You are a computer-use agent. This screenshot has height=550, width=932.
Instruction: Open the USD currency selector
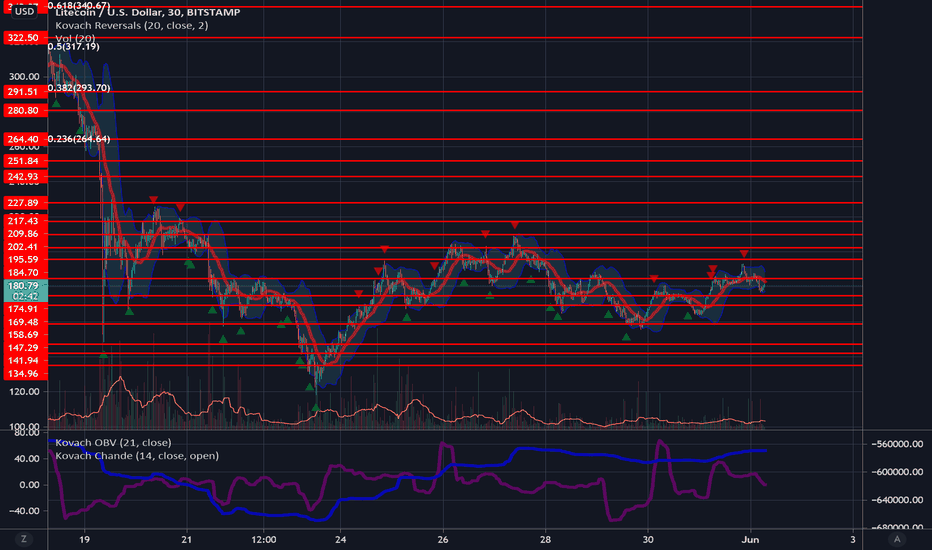pyautogui.click(x=24, y=11)
